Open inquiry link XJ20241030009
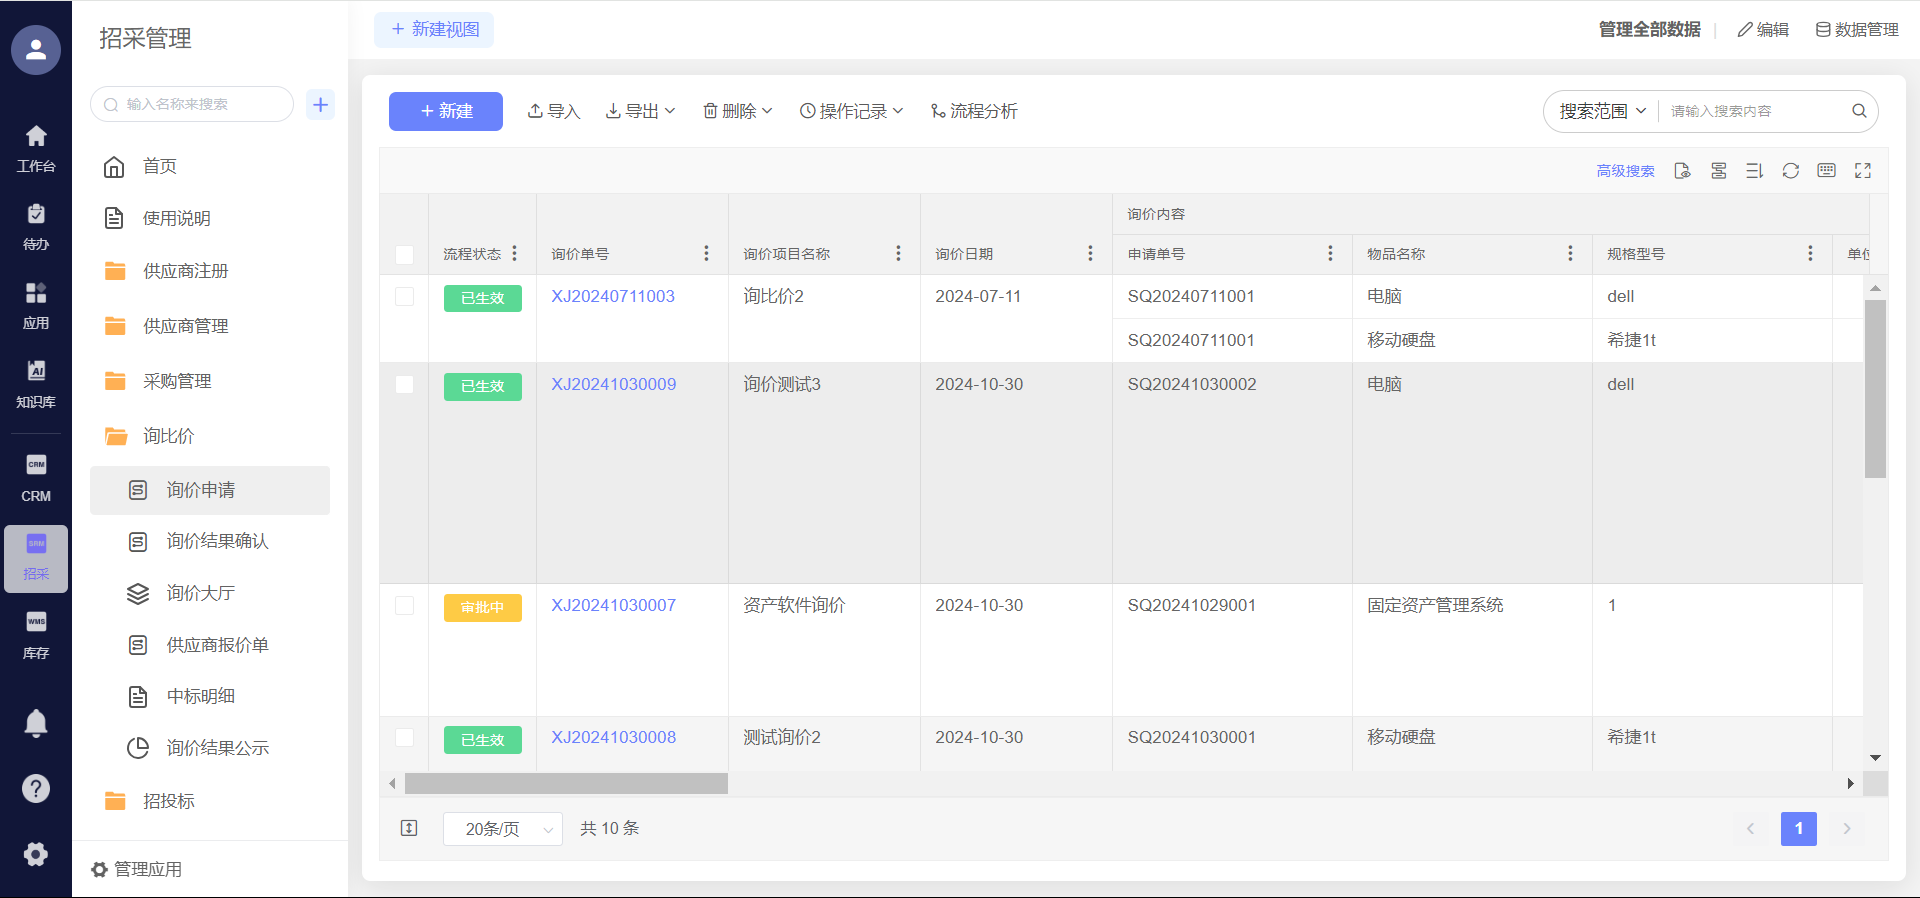Screen dimensions: 1920x898 click(x=613, y=385)
